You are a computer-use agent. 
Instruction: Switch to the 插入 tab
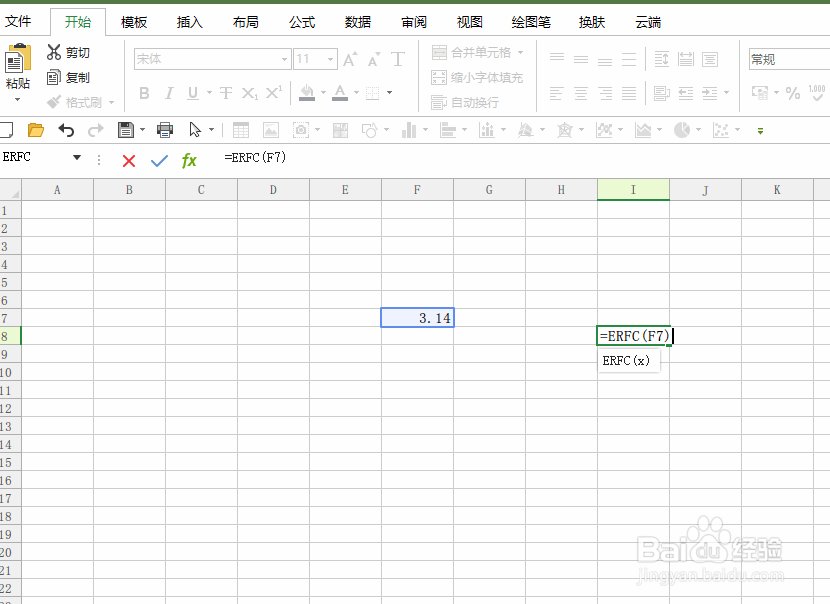(190, 22)
